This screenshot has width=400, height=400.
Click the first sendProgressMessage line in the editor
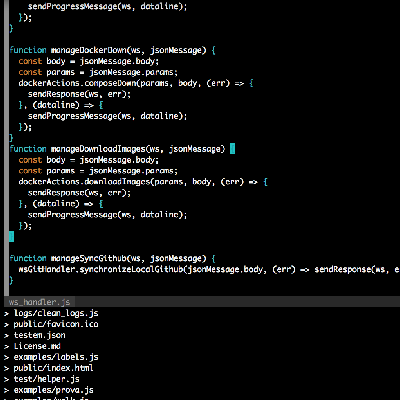pyautogui.click(x=107, y=6)
